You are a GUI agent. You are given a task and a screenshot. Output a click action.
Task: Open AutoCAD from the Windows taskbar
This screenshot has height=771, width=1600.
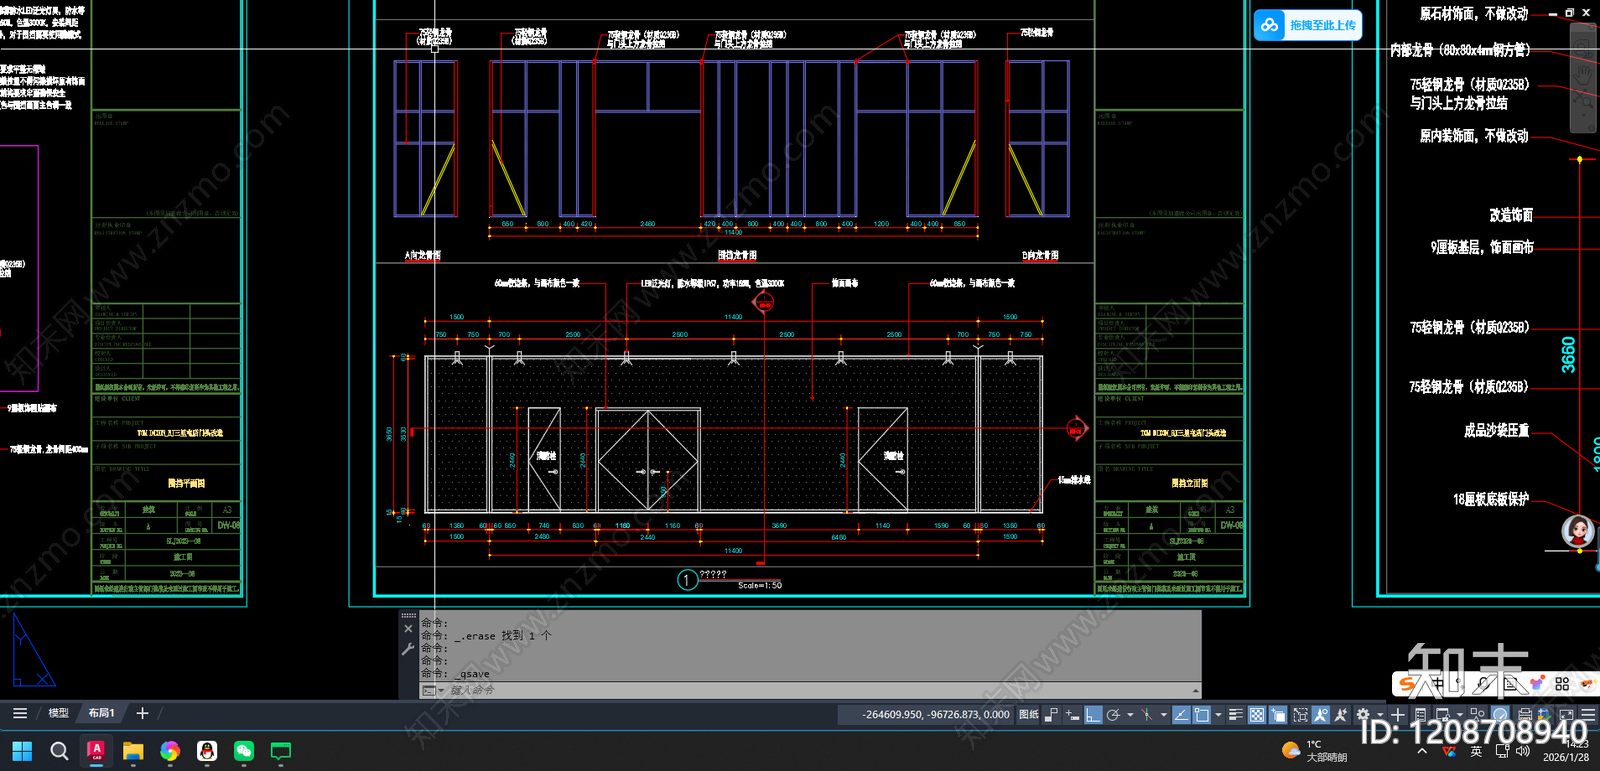pyautogui.click(x=96, y=751)
